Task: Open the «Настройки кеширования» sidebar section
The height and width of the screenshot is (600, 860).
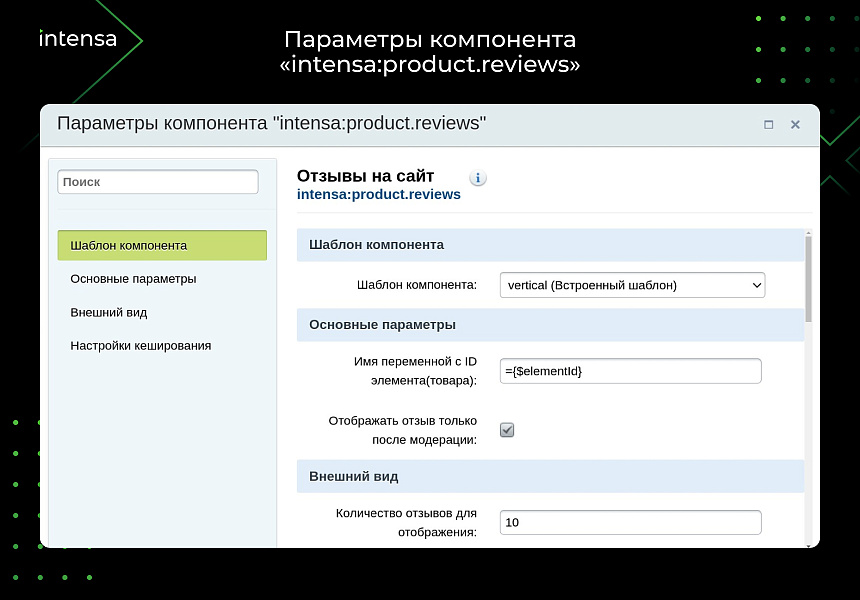Action: pos(140,345)
